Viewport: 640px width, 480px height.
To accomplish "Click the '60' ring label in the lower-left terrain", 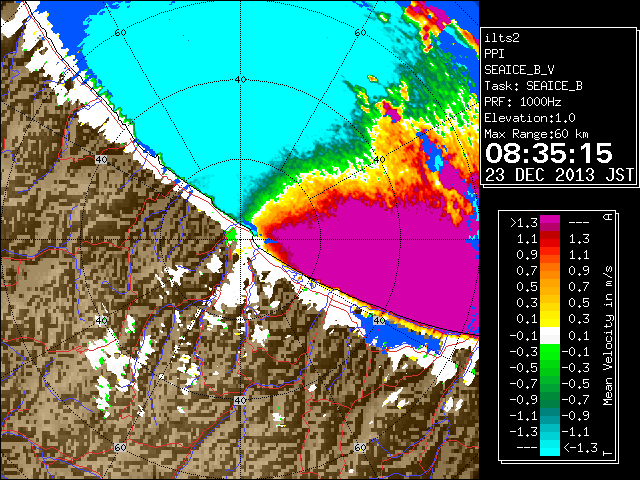I will [120, 447].
